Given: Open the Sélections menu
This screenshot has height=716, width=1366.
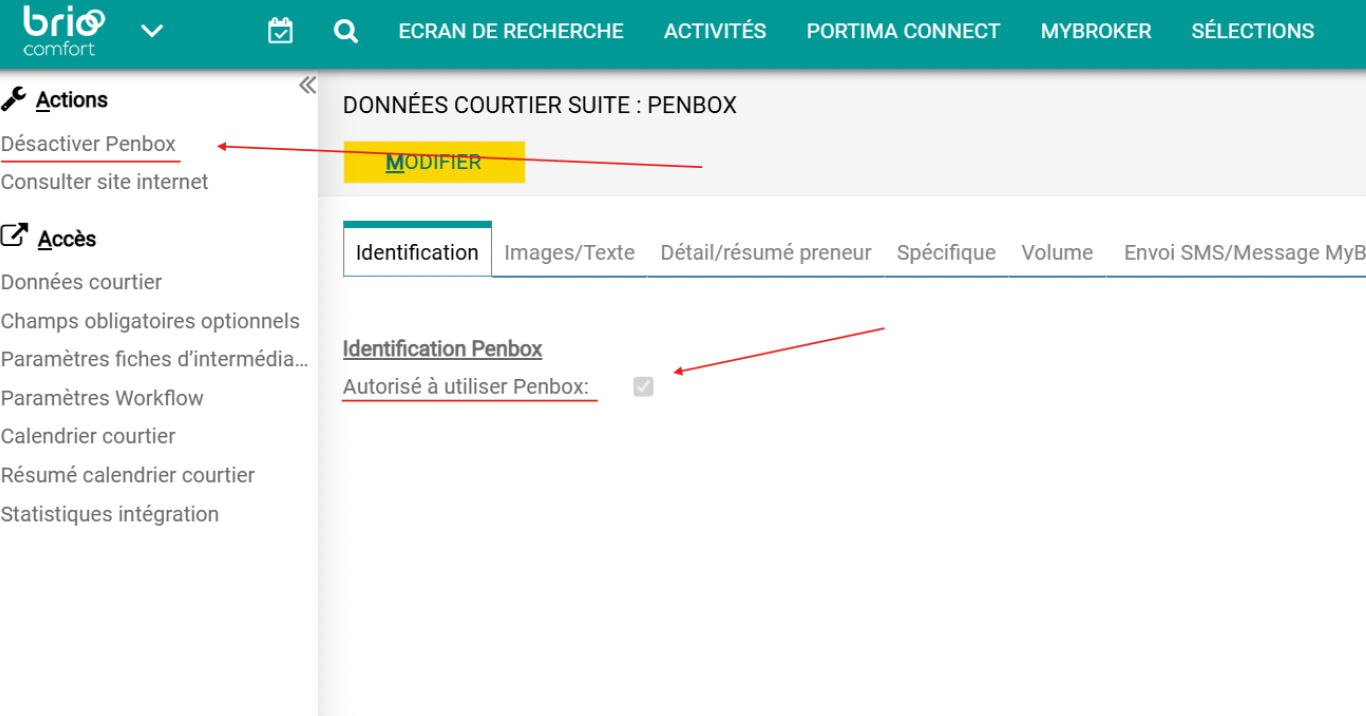Looking at the screenshot, I should click(x=1253, y=31).
